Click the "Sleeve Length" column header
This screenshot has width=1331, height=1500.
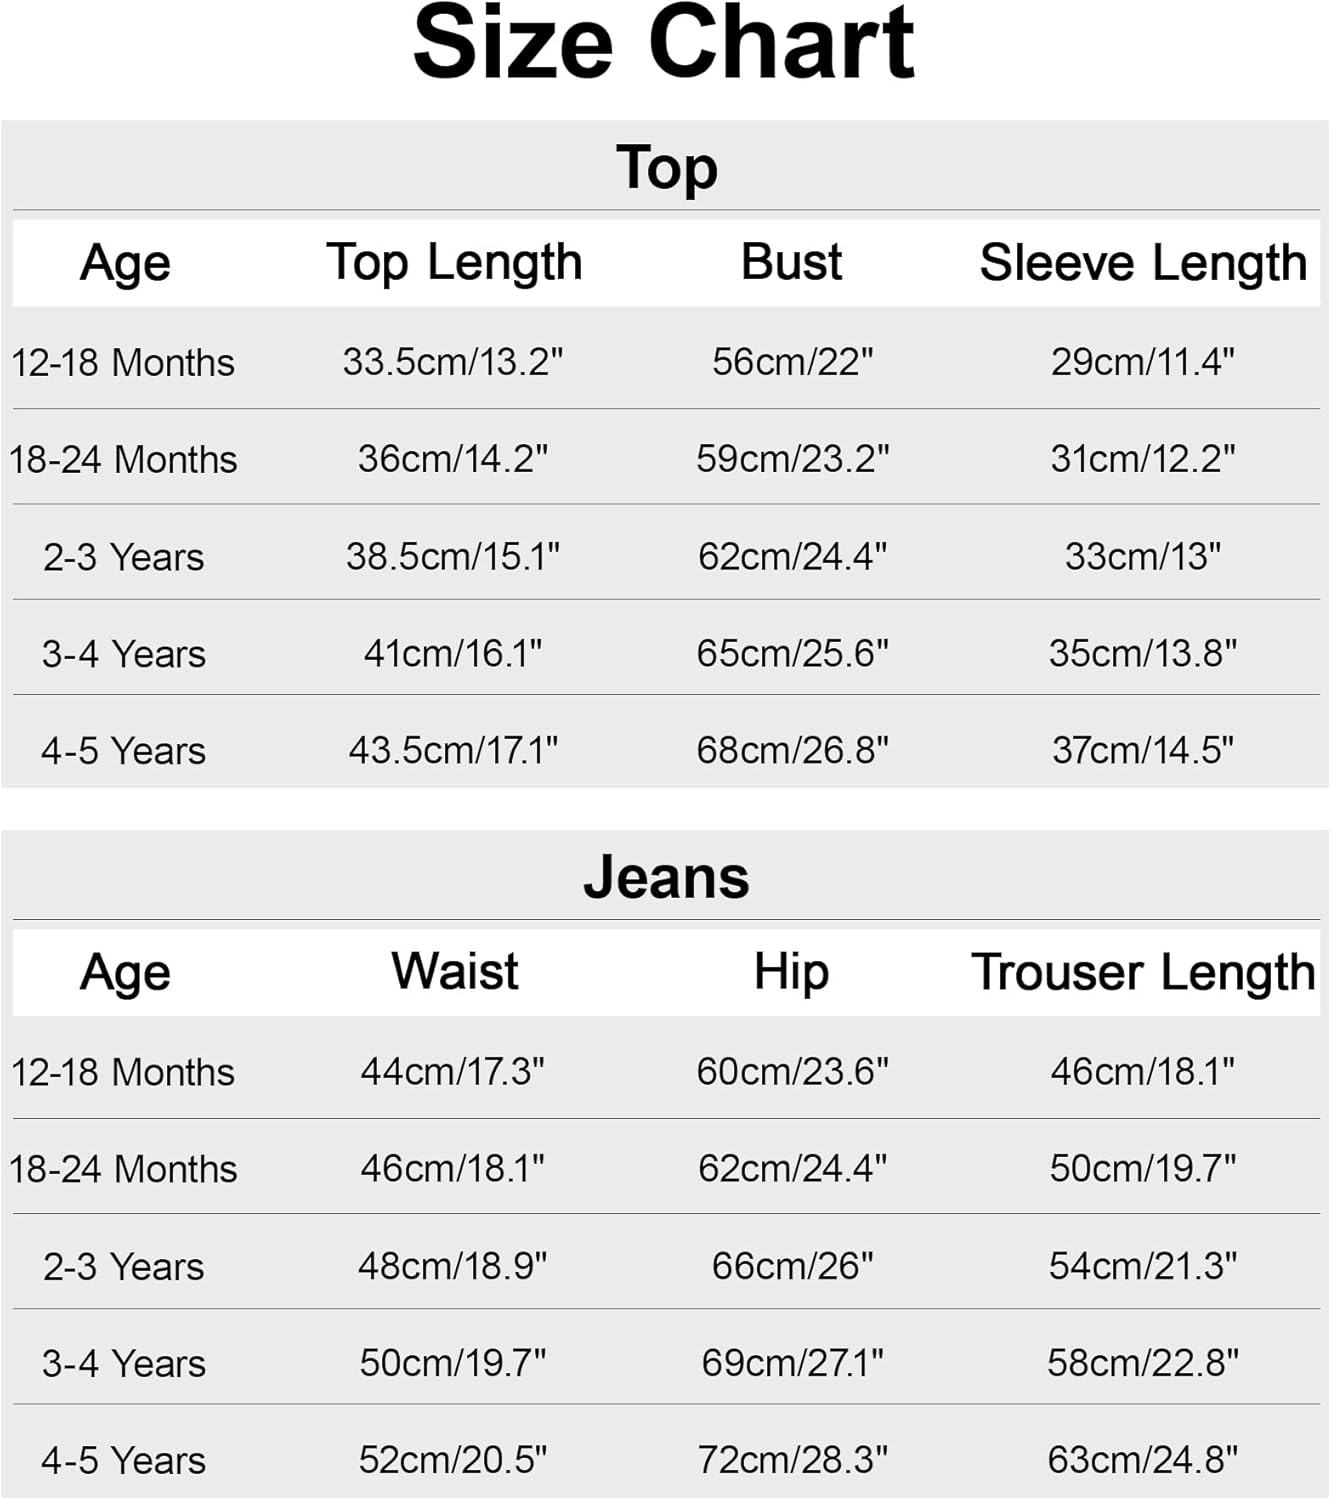coord(1143,263)
